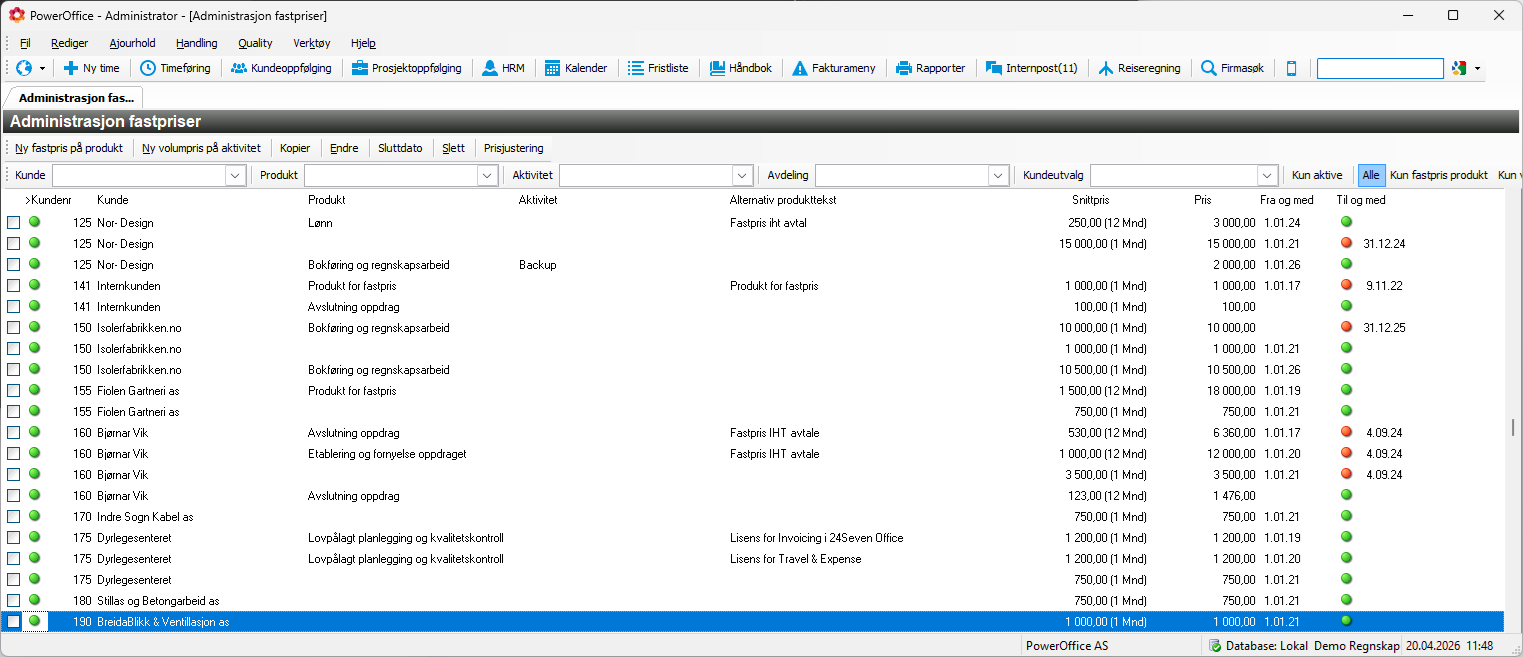This screenshot has height=657, width=1523.
Task: Click the Prisjustering button
Action: coord(513,148)
